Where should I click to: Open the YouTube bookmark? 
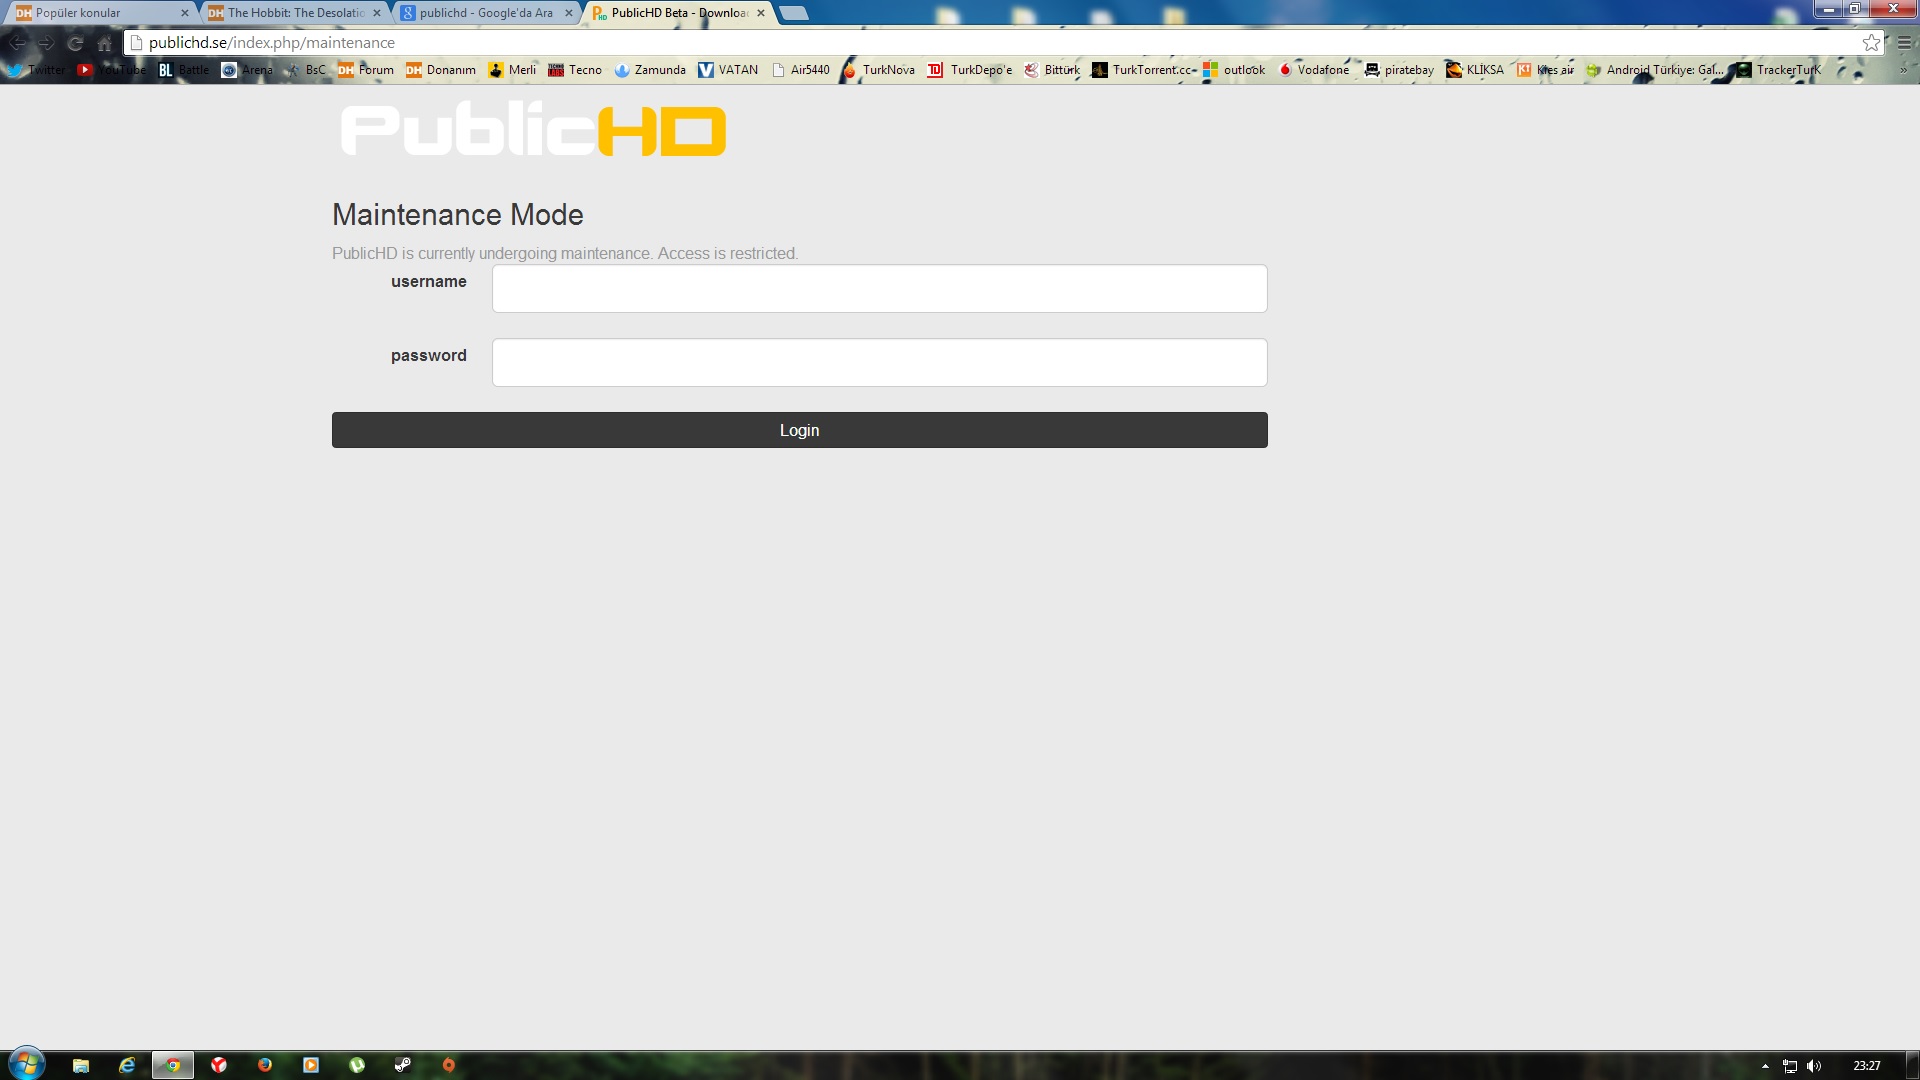112,70
